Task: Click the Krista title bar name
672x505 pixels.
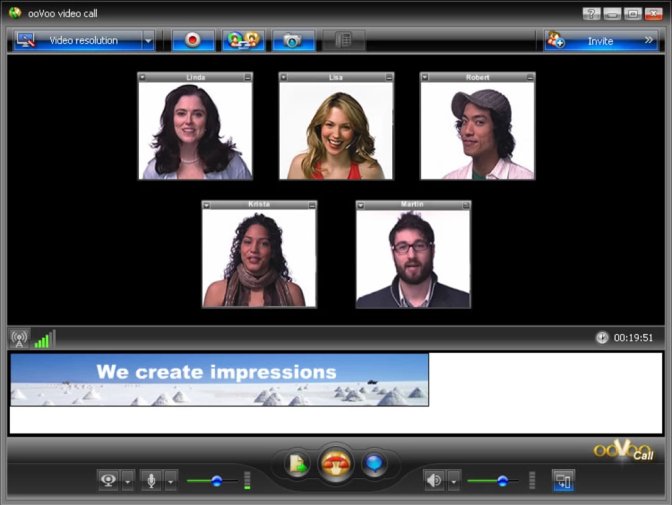Action: click(x=259, y=204)
